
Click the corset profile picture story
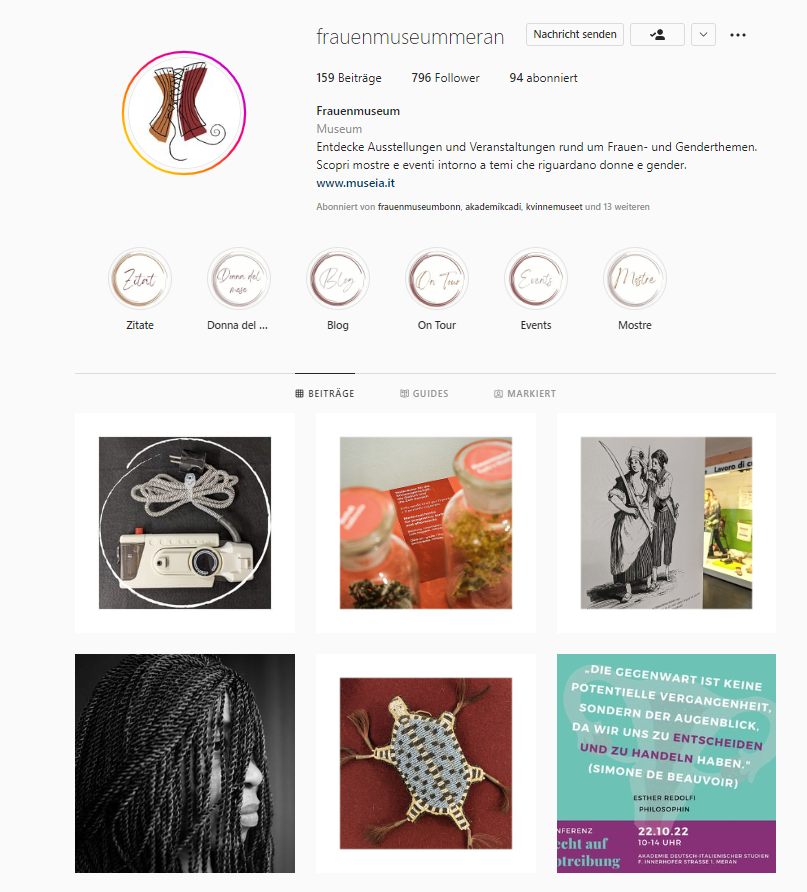184,113
